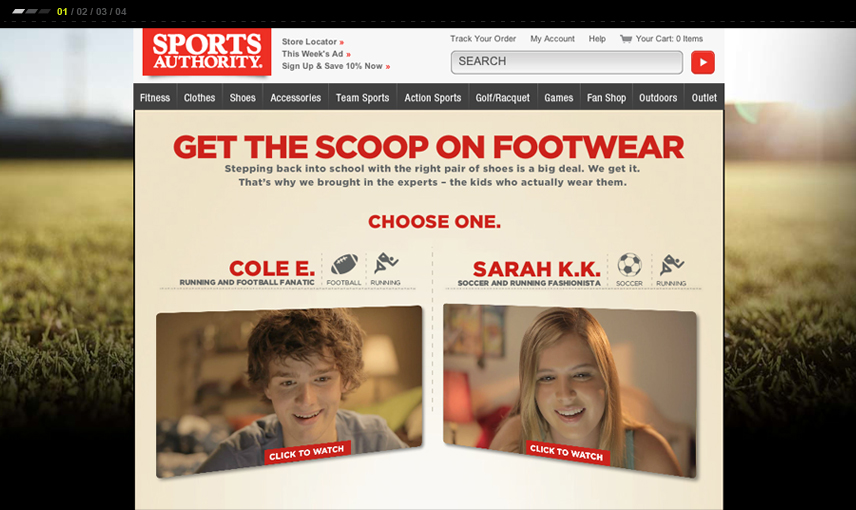856x510 pixels.
Task: Click Sign Up & Save 10% Now
Action: (x=336, y=66)
